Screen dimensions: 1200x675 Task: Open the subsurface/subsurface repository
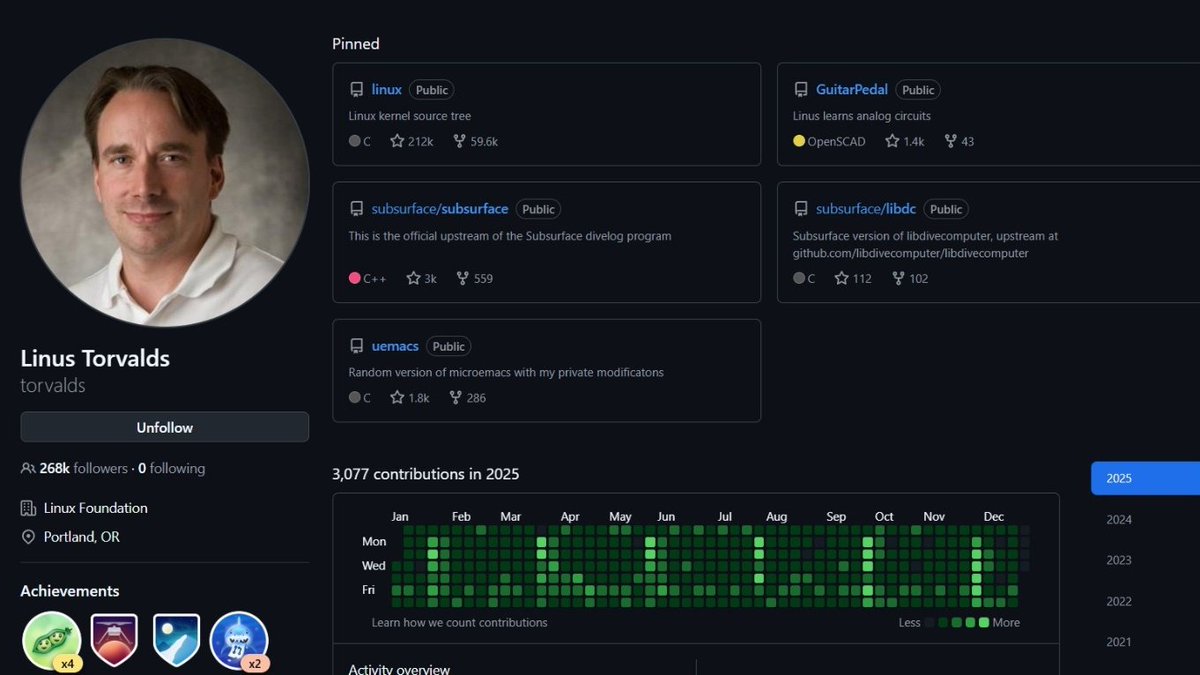point(440,209)
